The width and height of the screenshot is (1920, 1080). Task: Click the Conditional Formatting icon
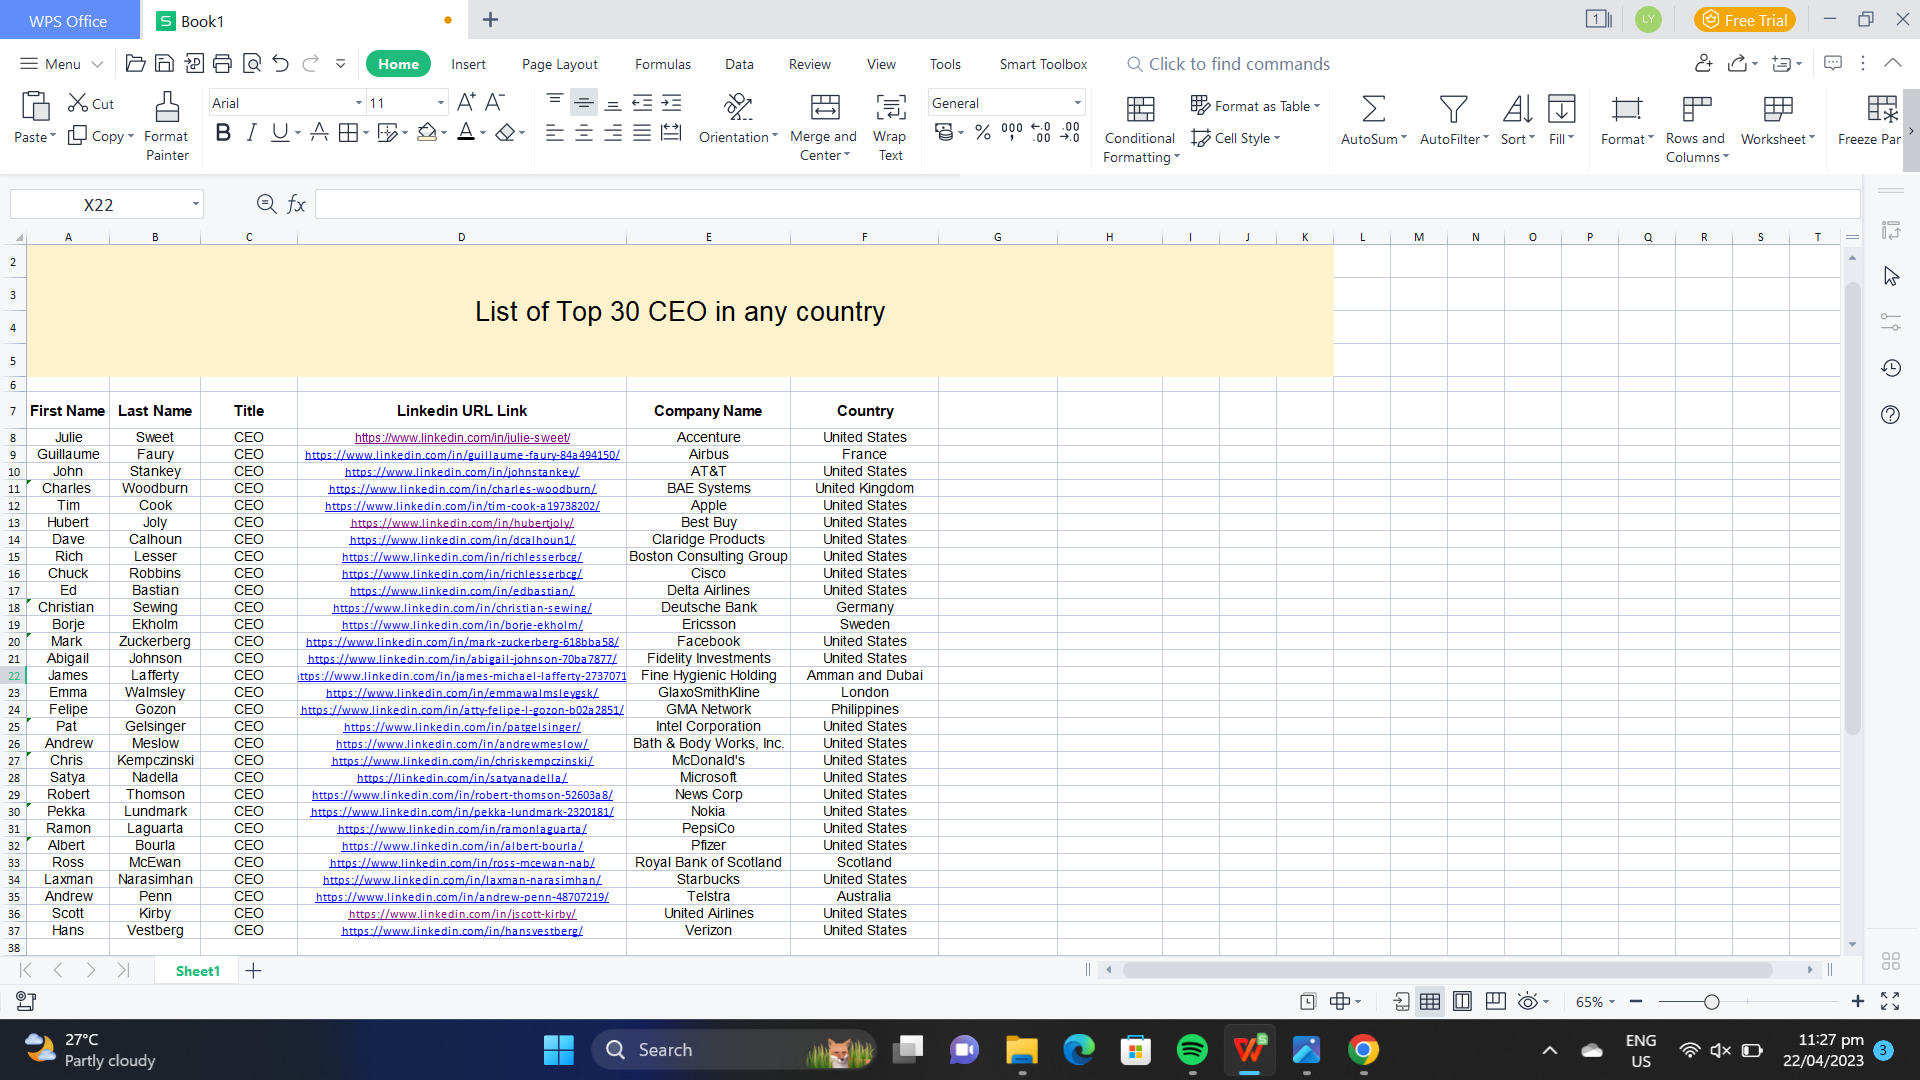point(1140,108)
